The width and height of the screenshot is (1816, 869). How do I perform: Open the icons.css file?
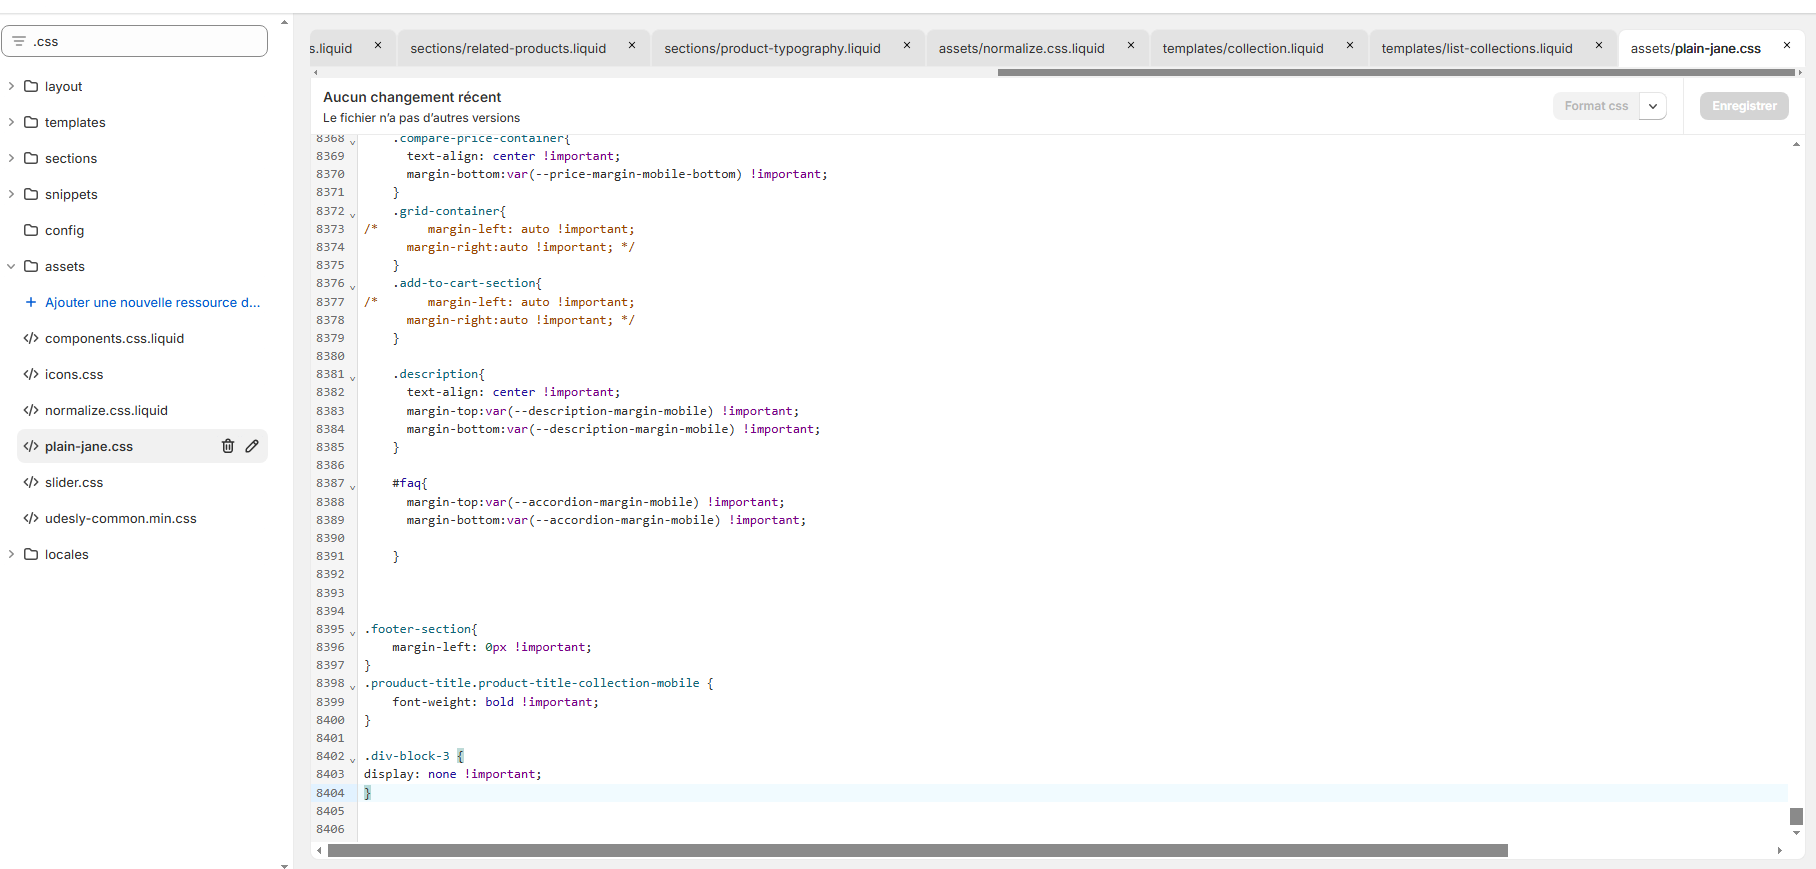[74, 374]
